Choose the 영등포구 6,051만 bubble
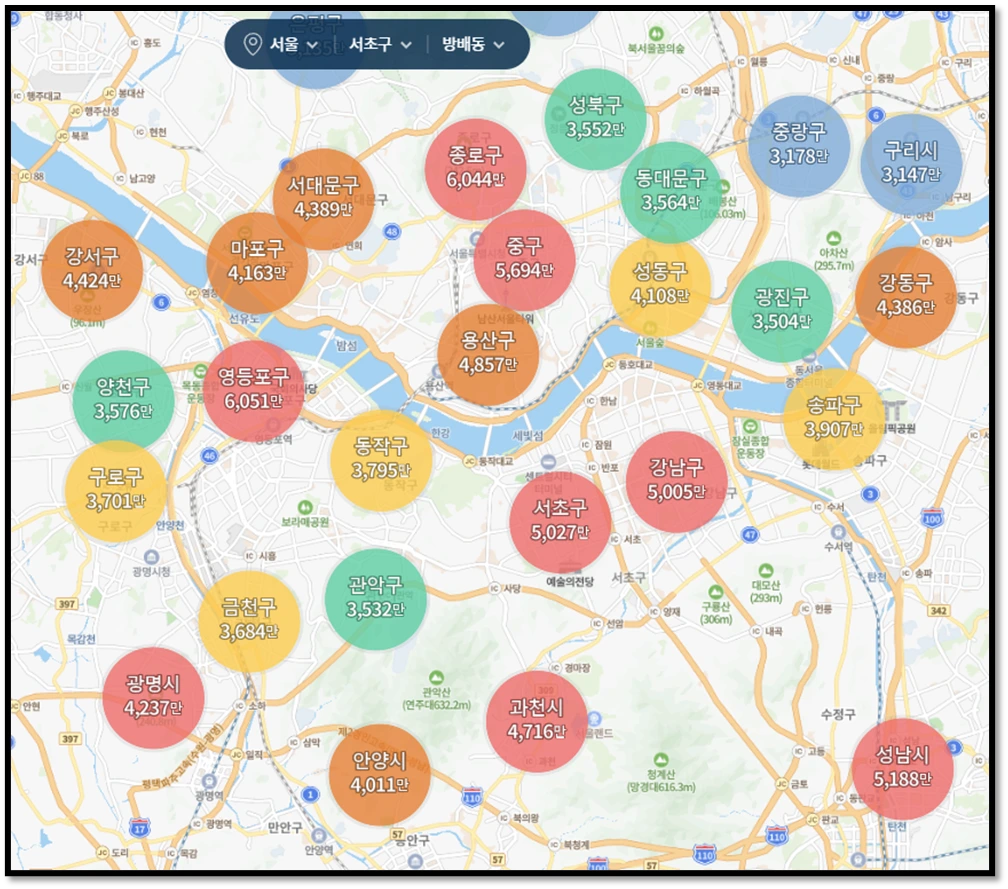 254,391
